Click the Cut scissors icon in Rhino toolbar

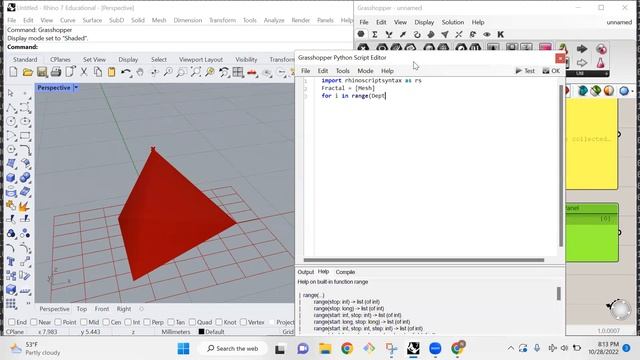(84, 72)
